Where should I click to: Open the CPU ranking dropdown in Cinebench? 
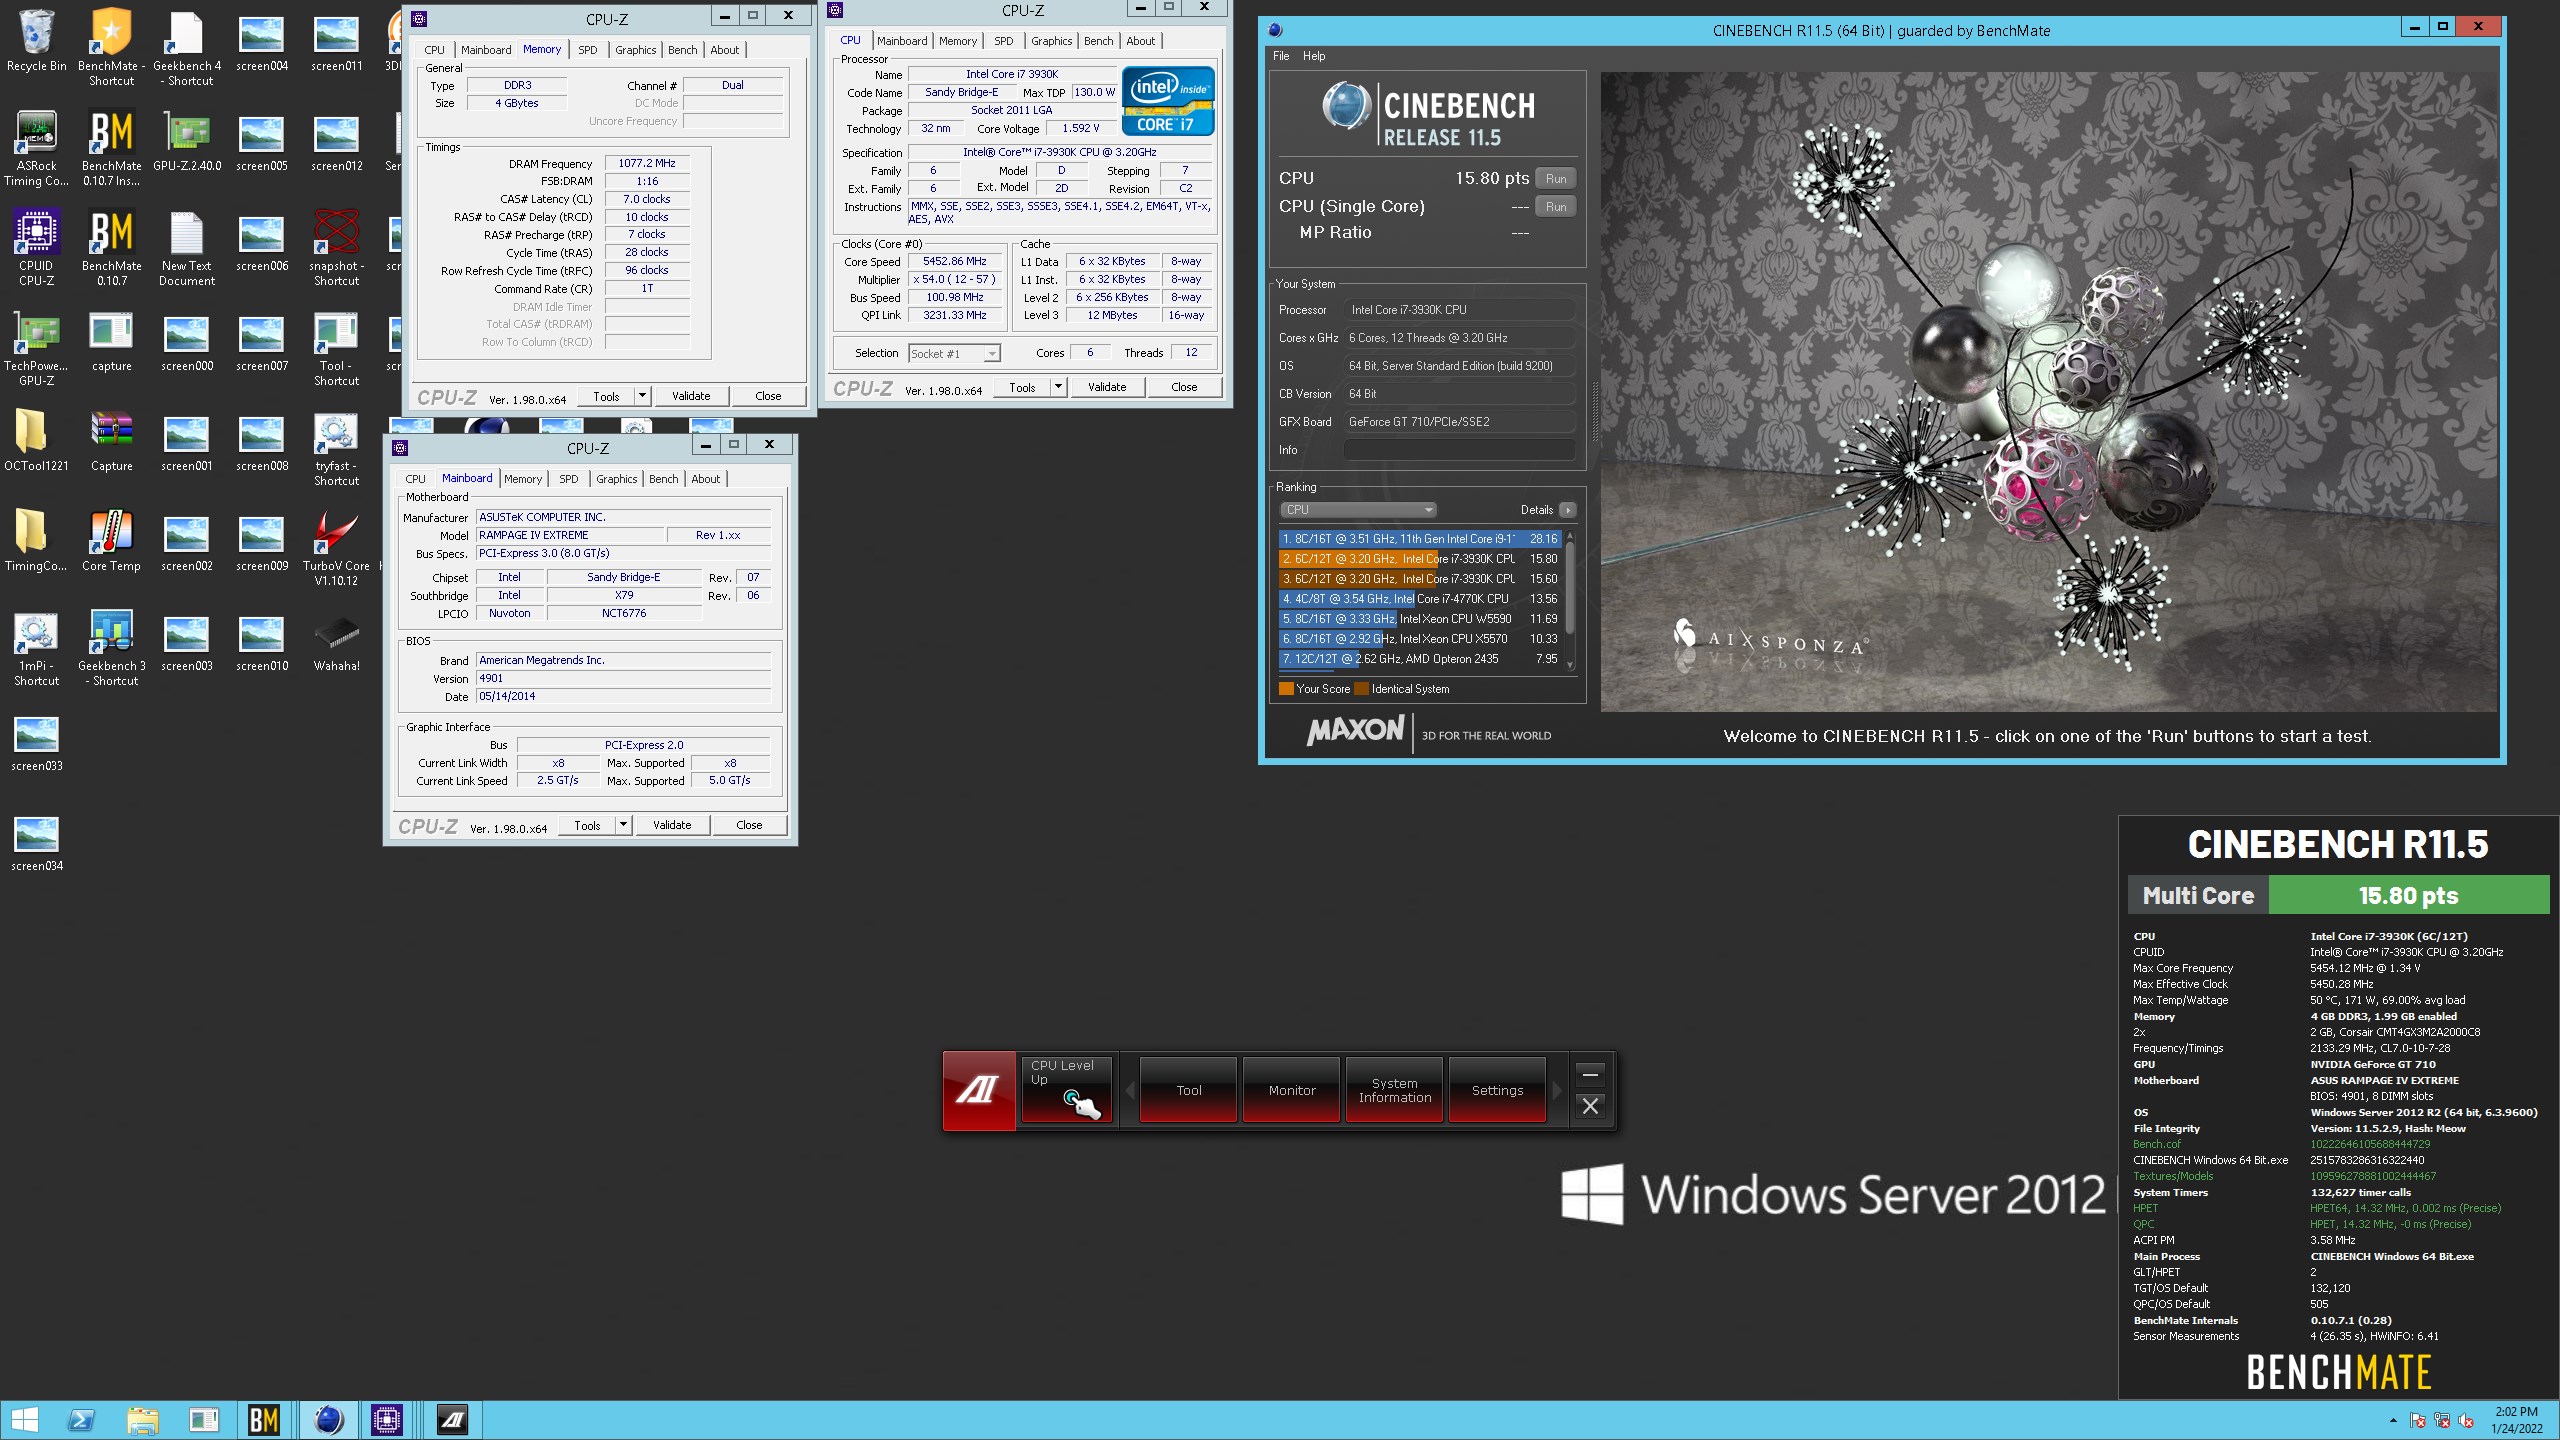(1358, 510)
